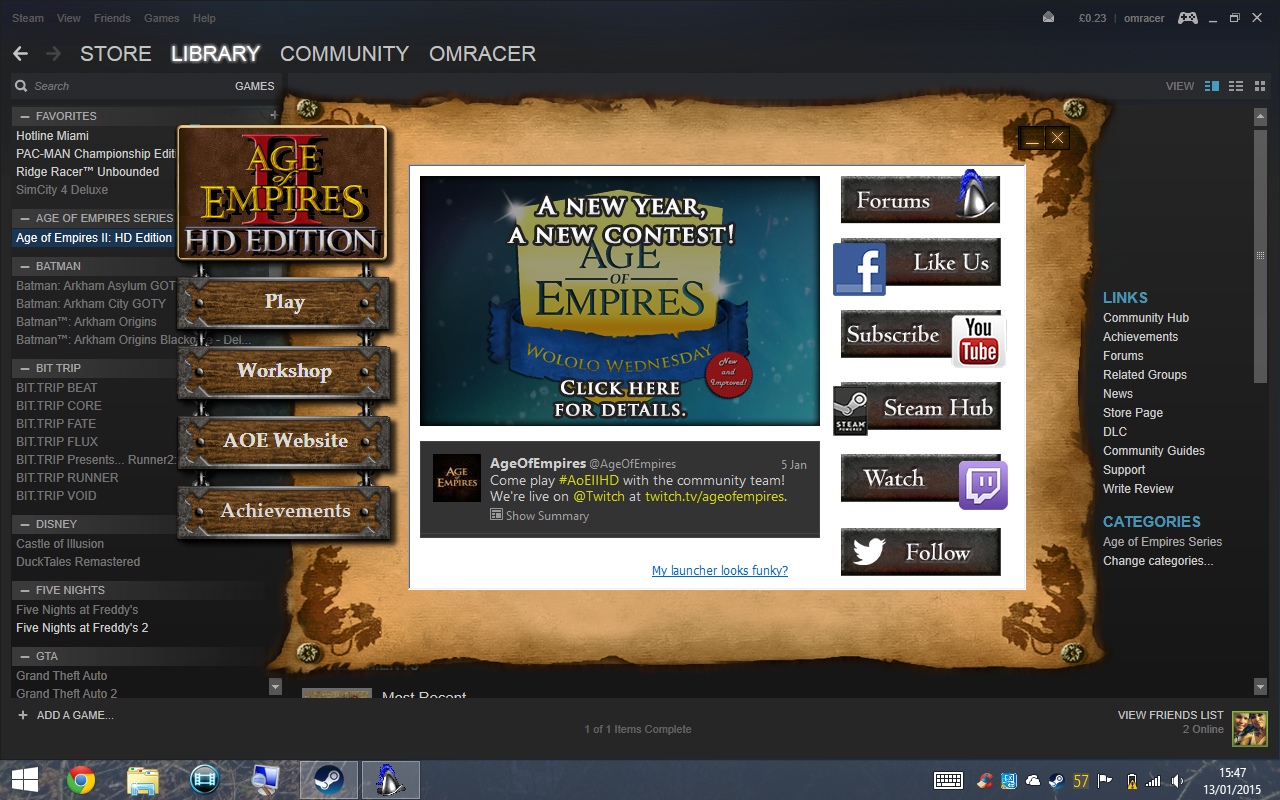The image size is (1280, 800).
Task: Open the Help menu
Action: pyautogui.click(x=204, y=18)
